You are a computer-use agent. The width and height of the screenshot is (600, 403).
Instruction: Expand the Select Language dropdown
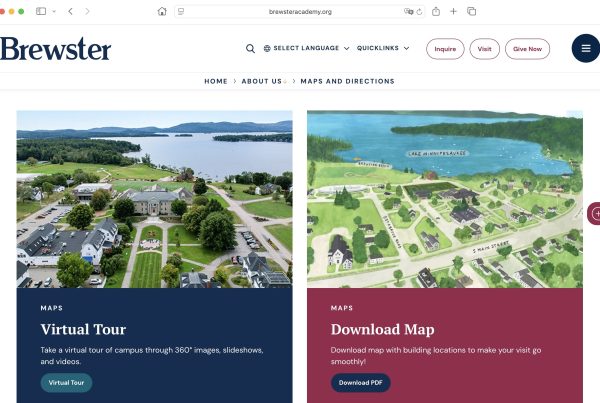(x=306, y=48)
